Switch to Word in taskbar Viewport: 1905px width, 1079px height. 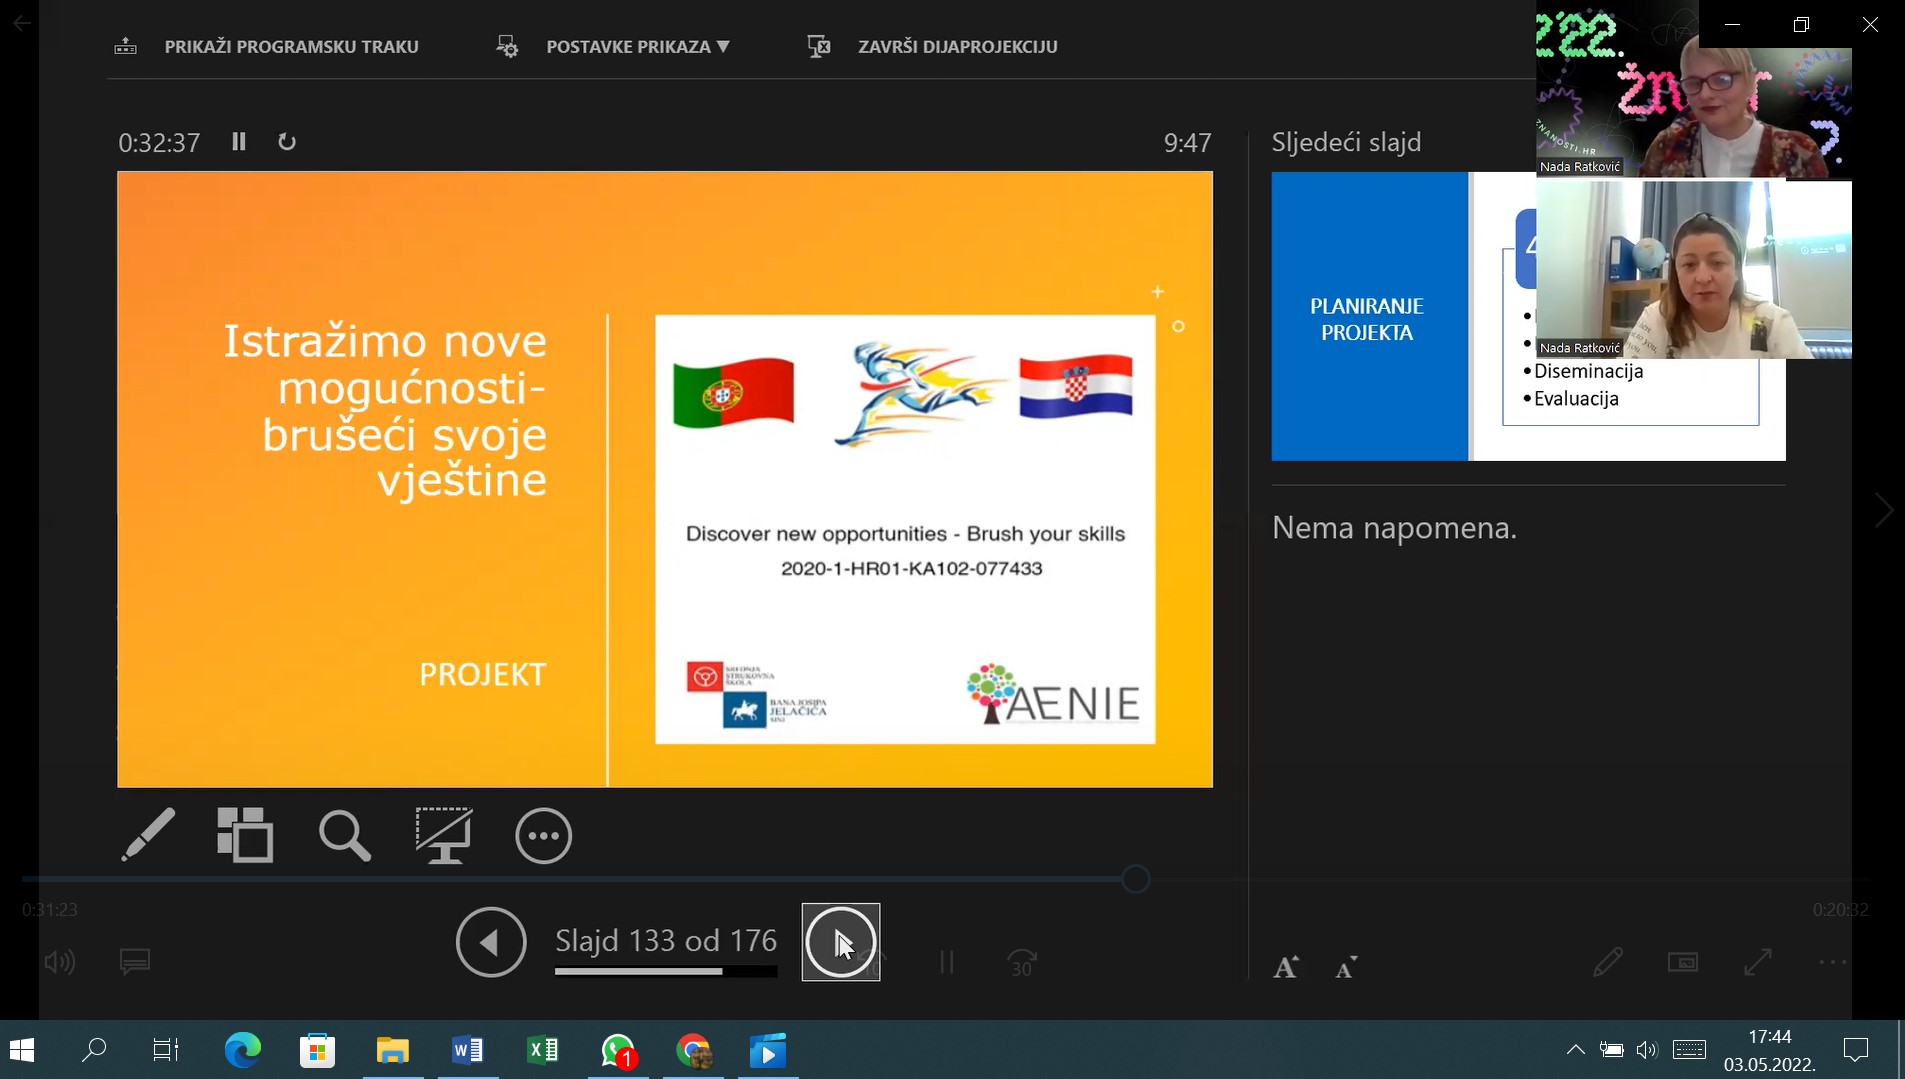[x=467, y=1050]
